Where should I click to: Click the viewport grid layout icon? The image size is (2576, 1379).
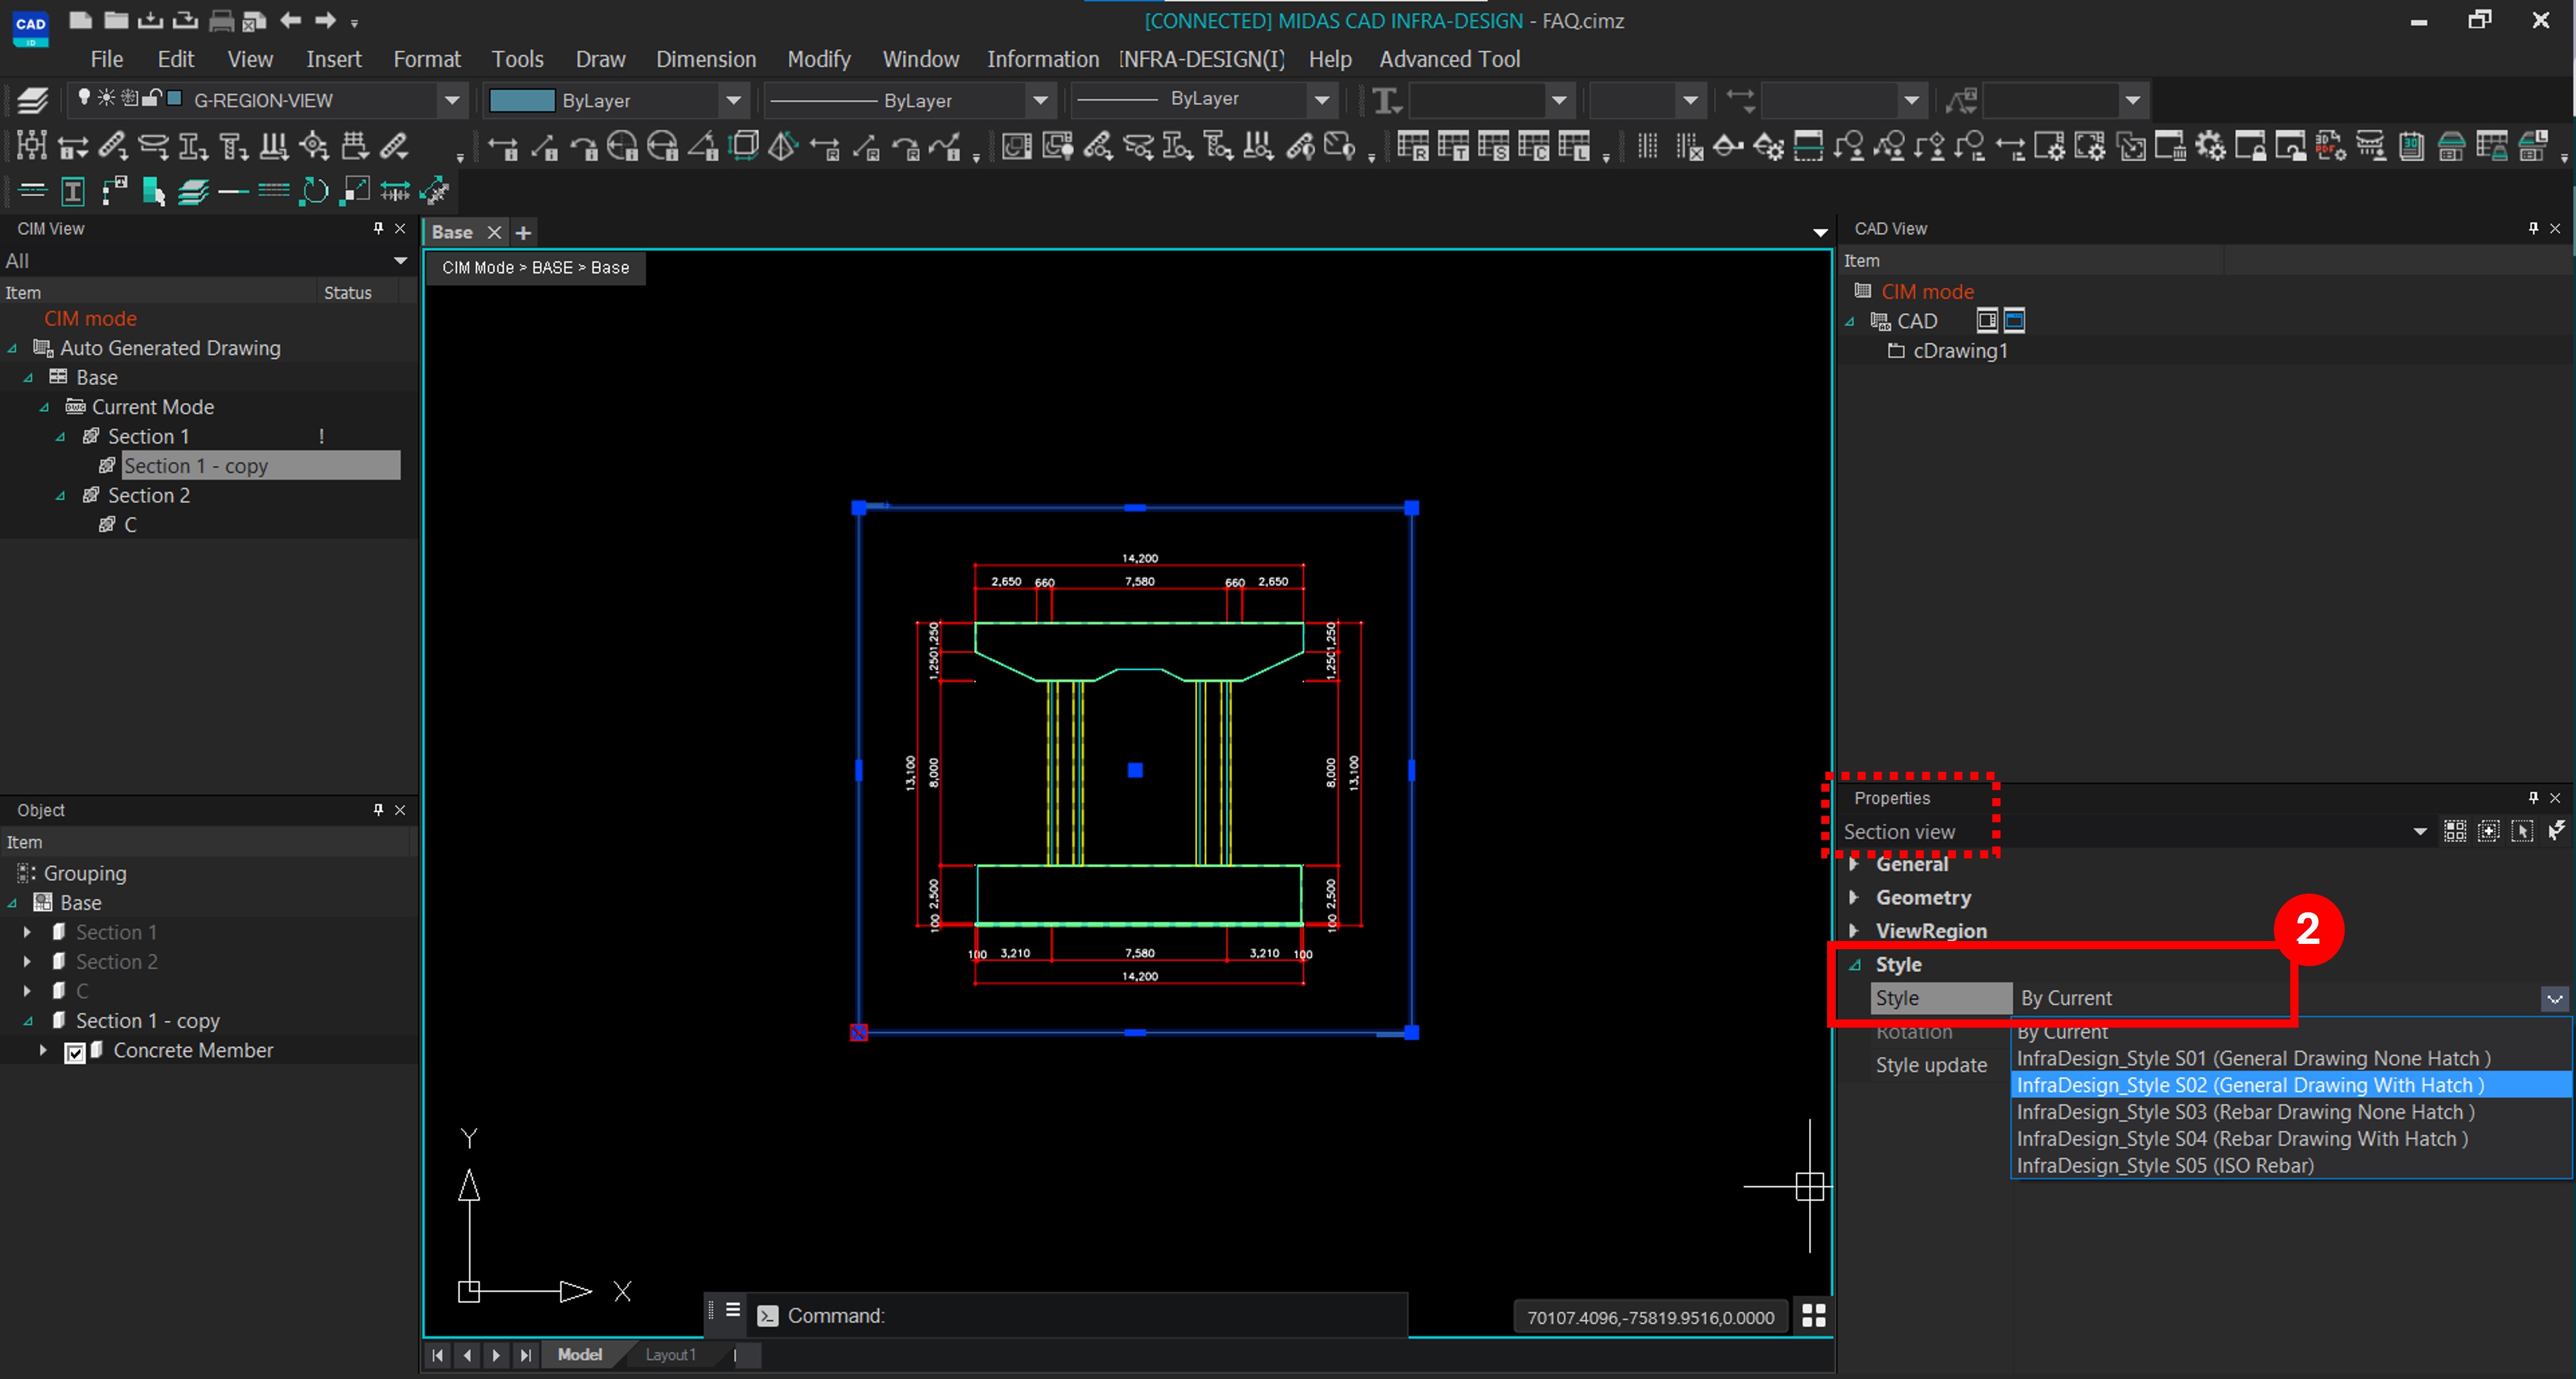click(x=1813, y=1316)
